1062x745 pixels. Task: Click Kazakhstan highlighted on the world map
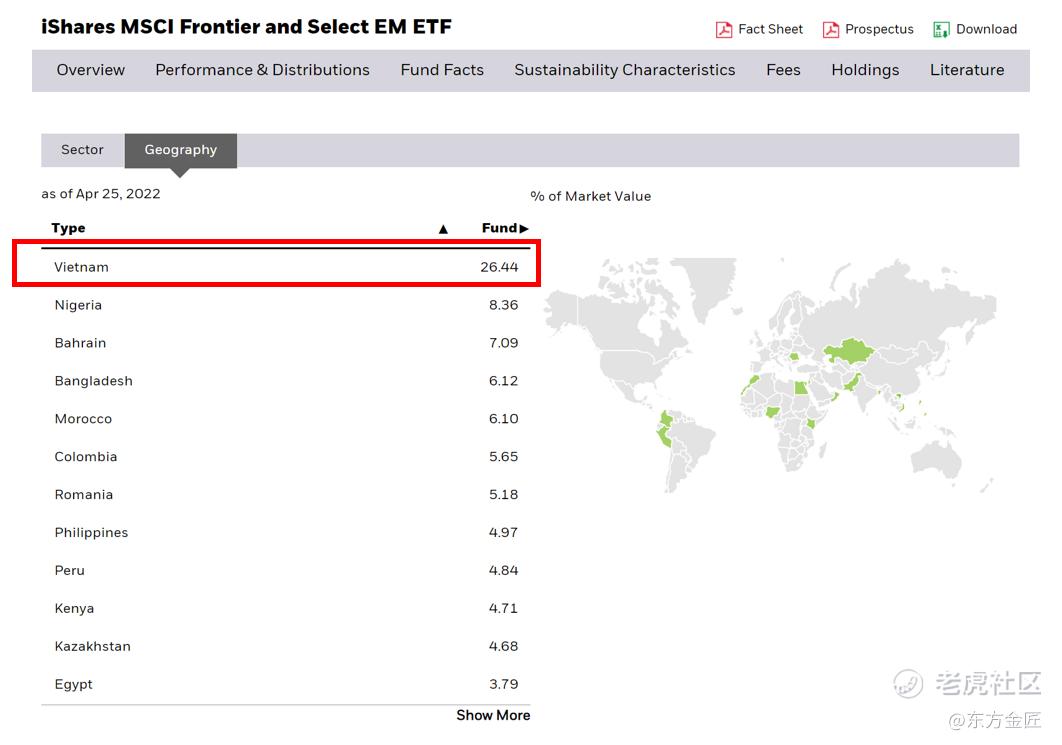848,350
